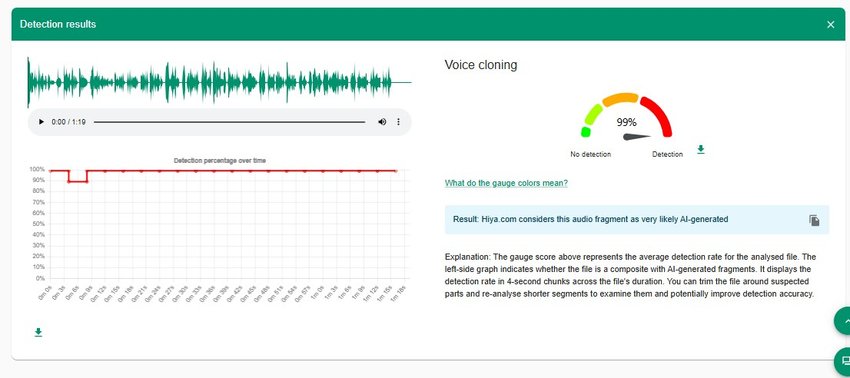Click the '0m 0s' time axis label

[x=44, y=292]
